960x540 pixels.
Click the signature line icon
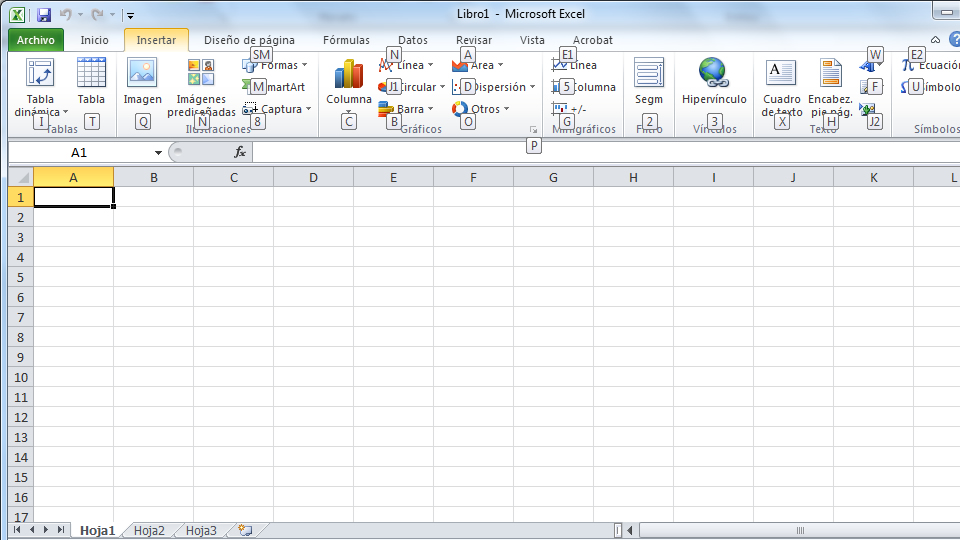pyautogui.click(x=868, y=87)
